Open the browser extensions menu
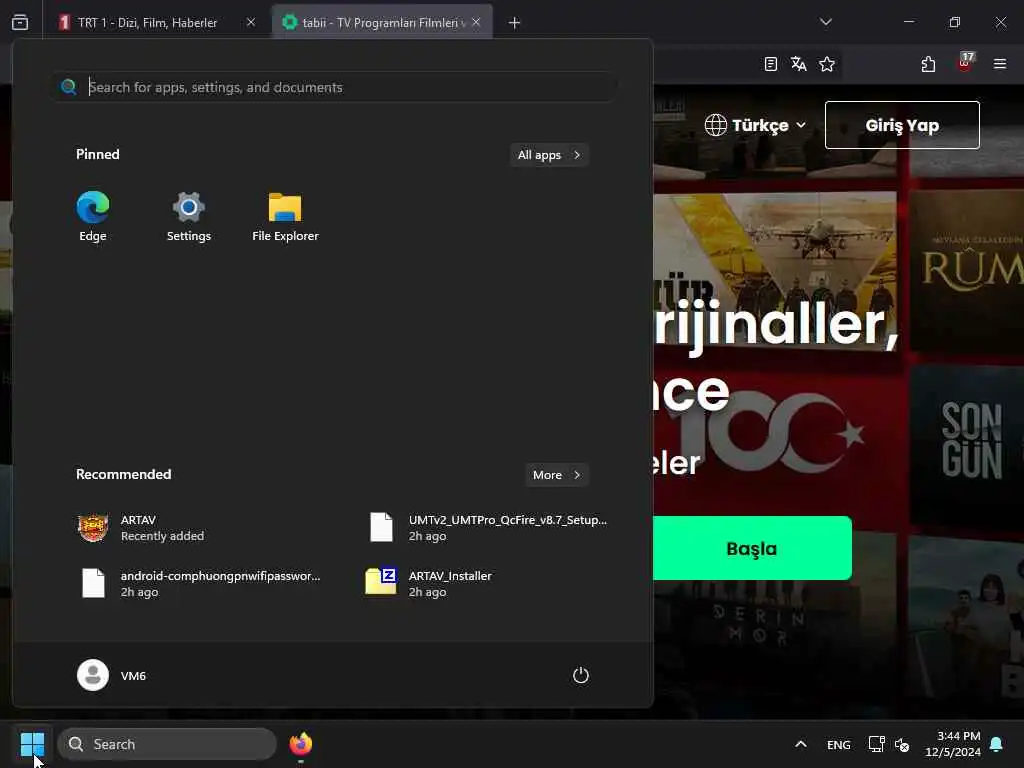The image size is (1024, 768). point(928,64)
